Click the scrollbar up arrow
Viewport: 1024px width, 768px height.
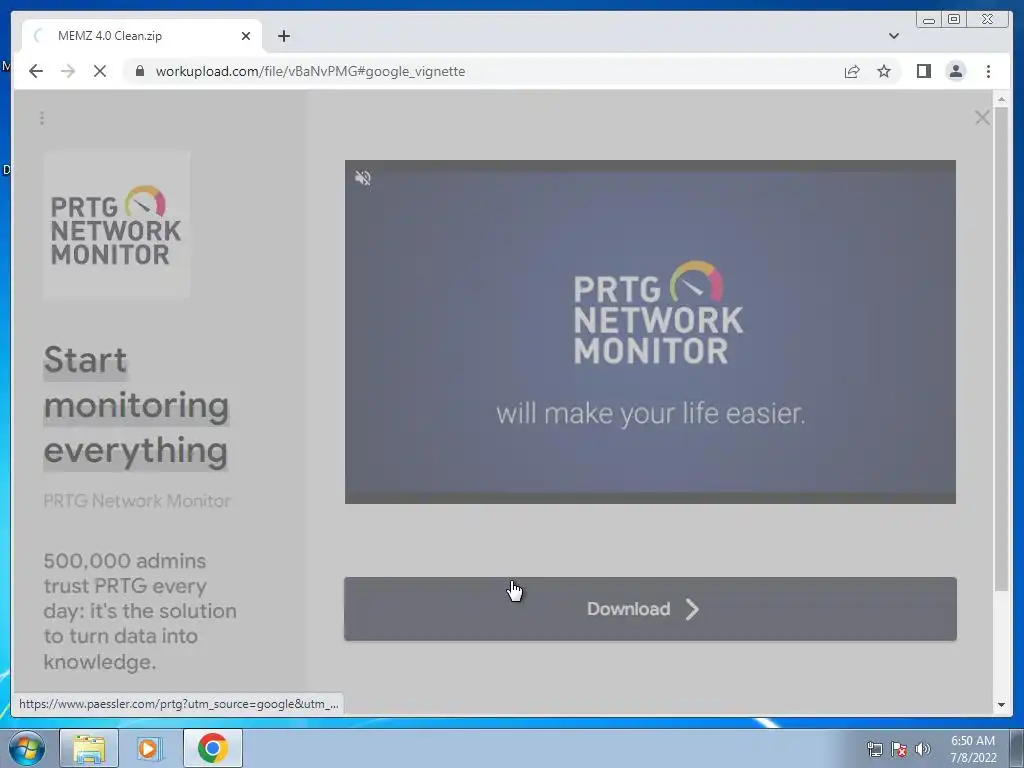pos(1001,100)
